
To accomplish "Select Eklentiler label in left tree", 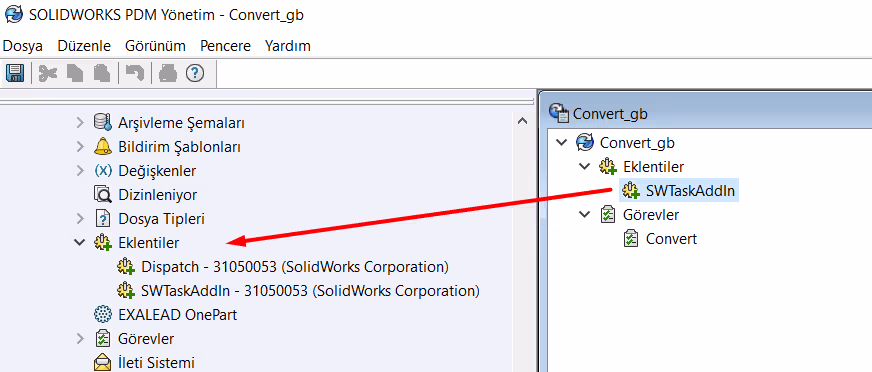I will (x=148, y=243).
